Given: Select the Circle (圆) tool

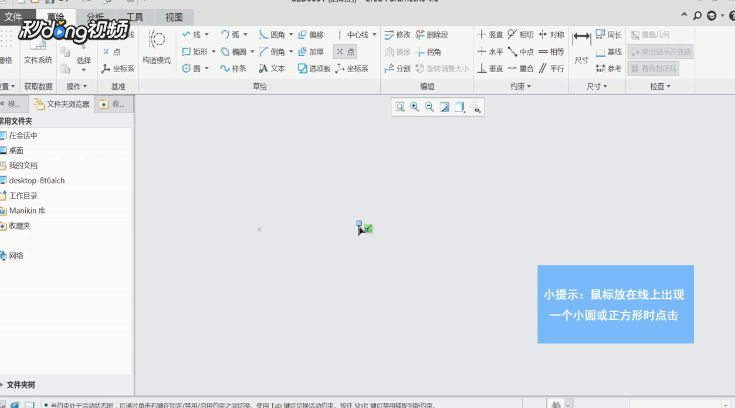Looking at the screenshot, I should pos(191,68).
